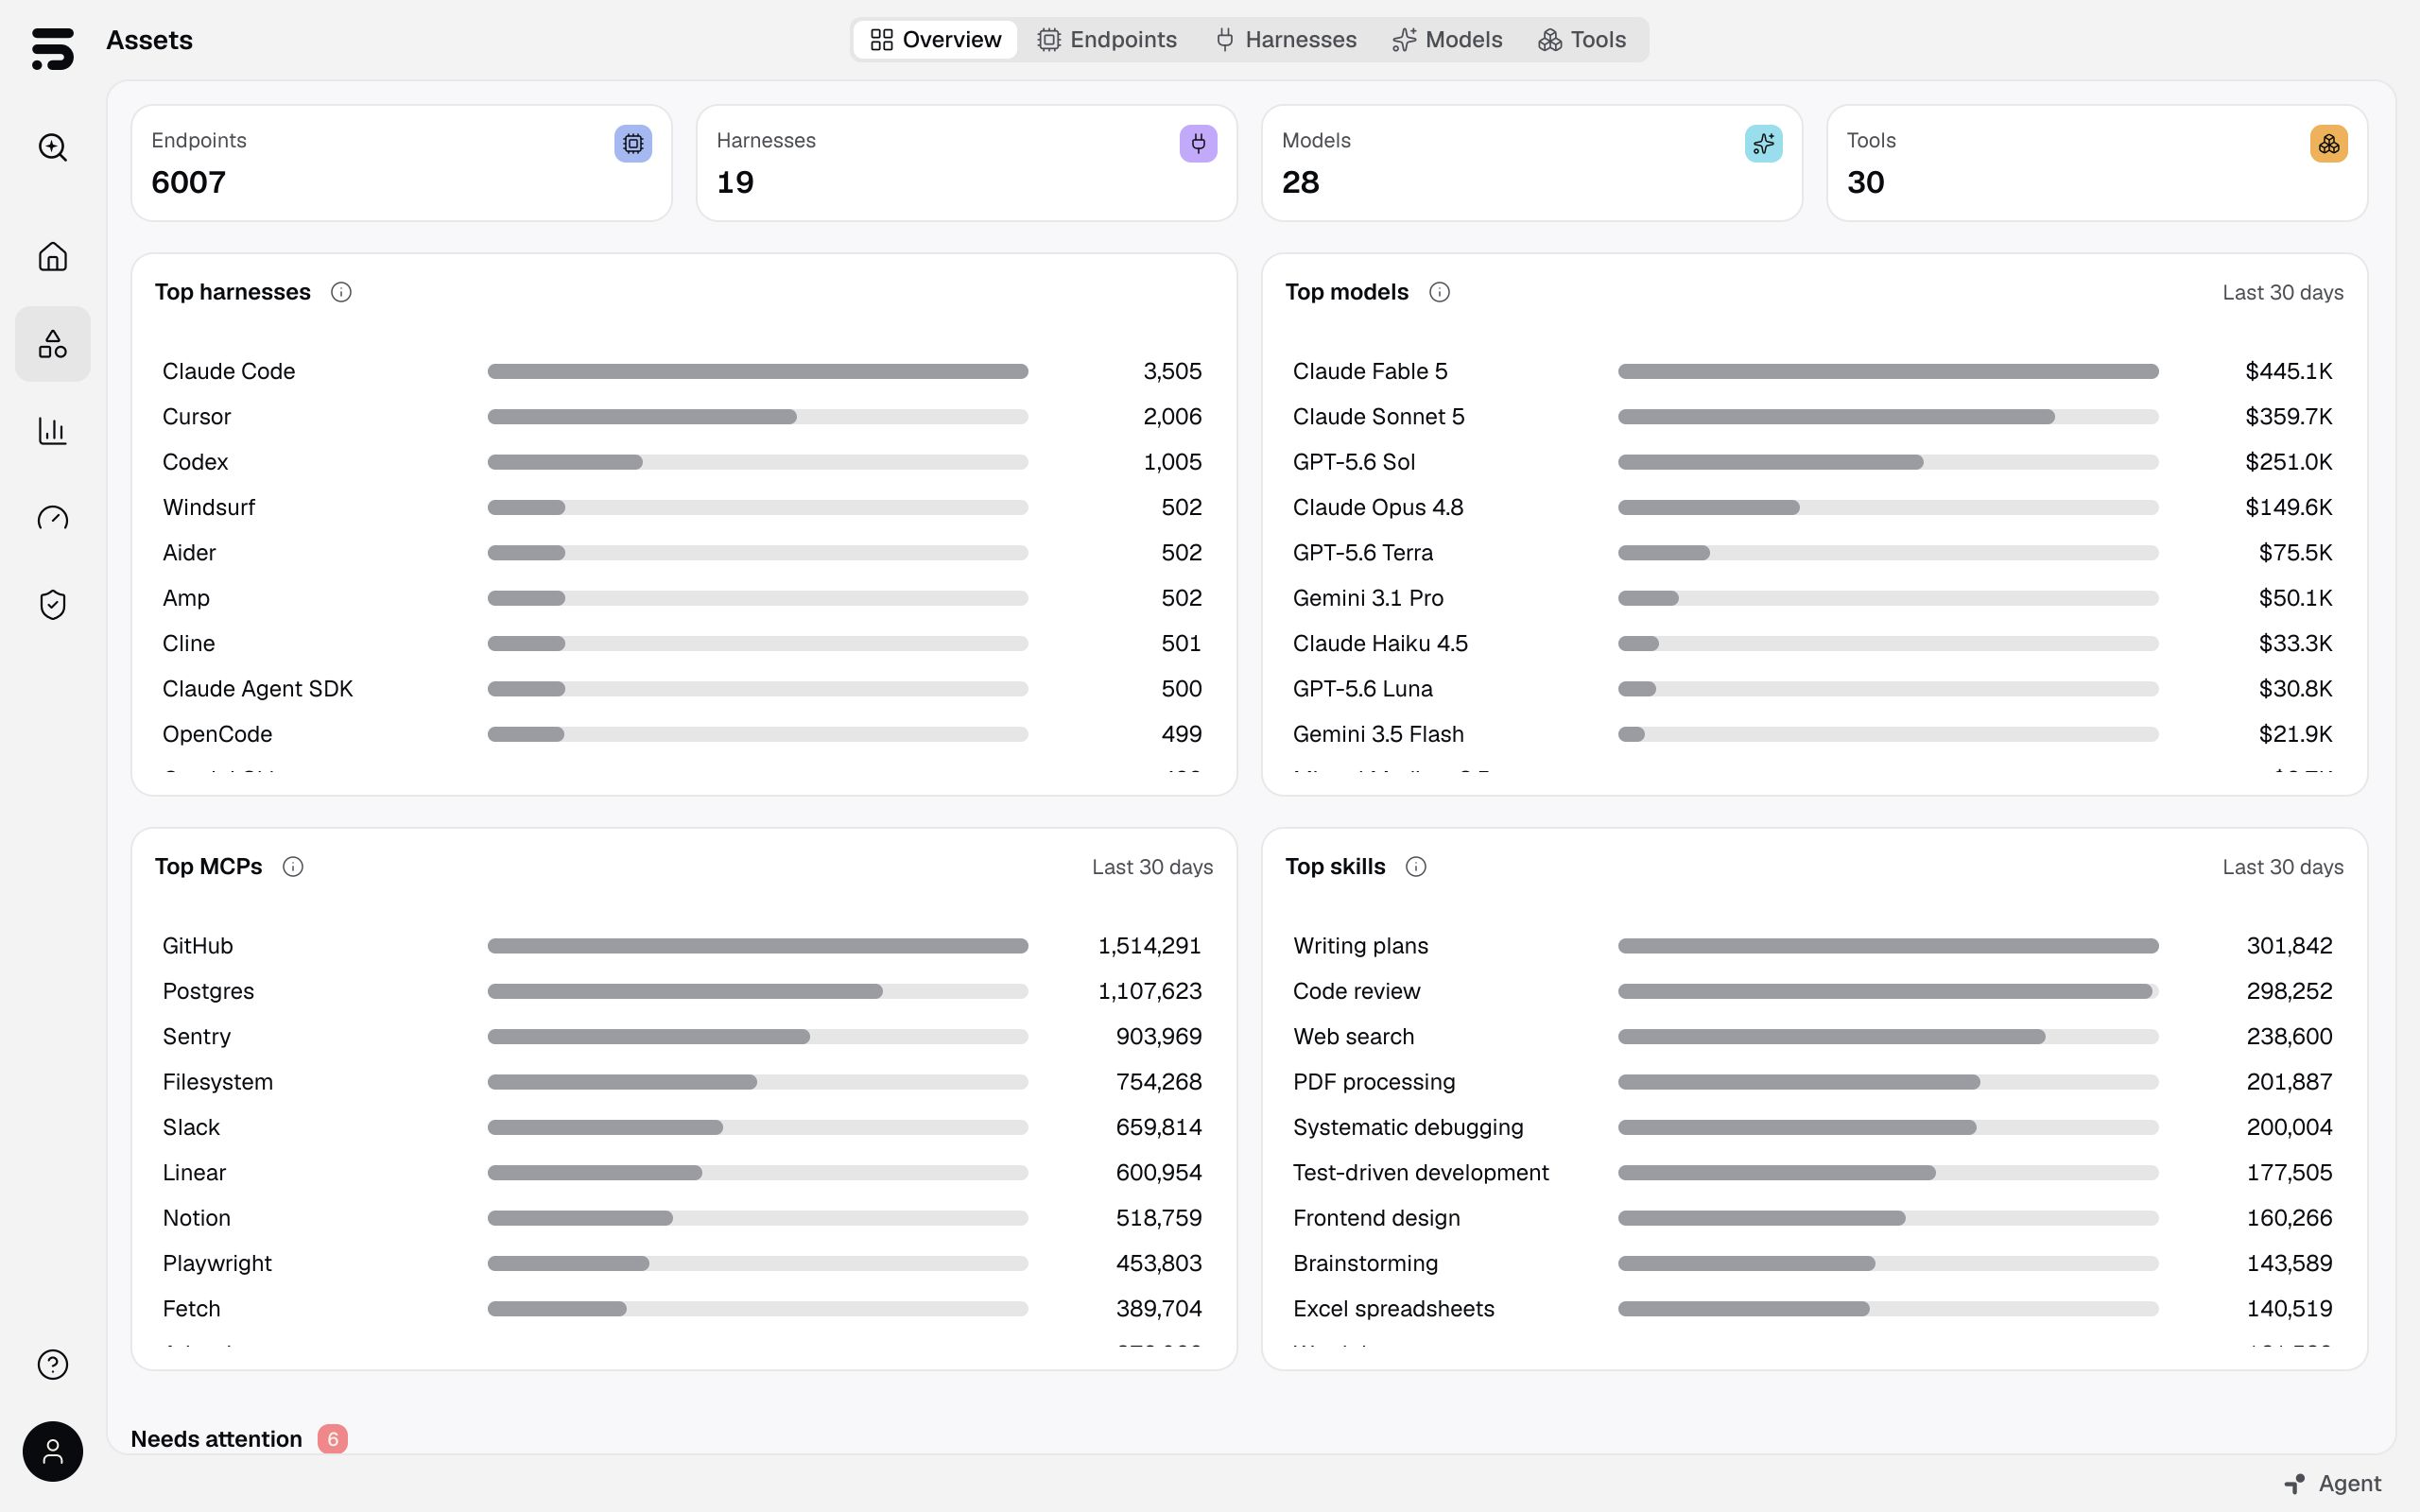Select the Frontend design skill row
This screenshot has width=2420, height=1512.
click(1813, 1218)
